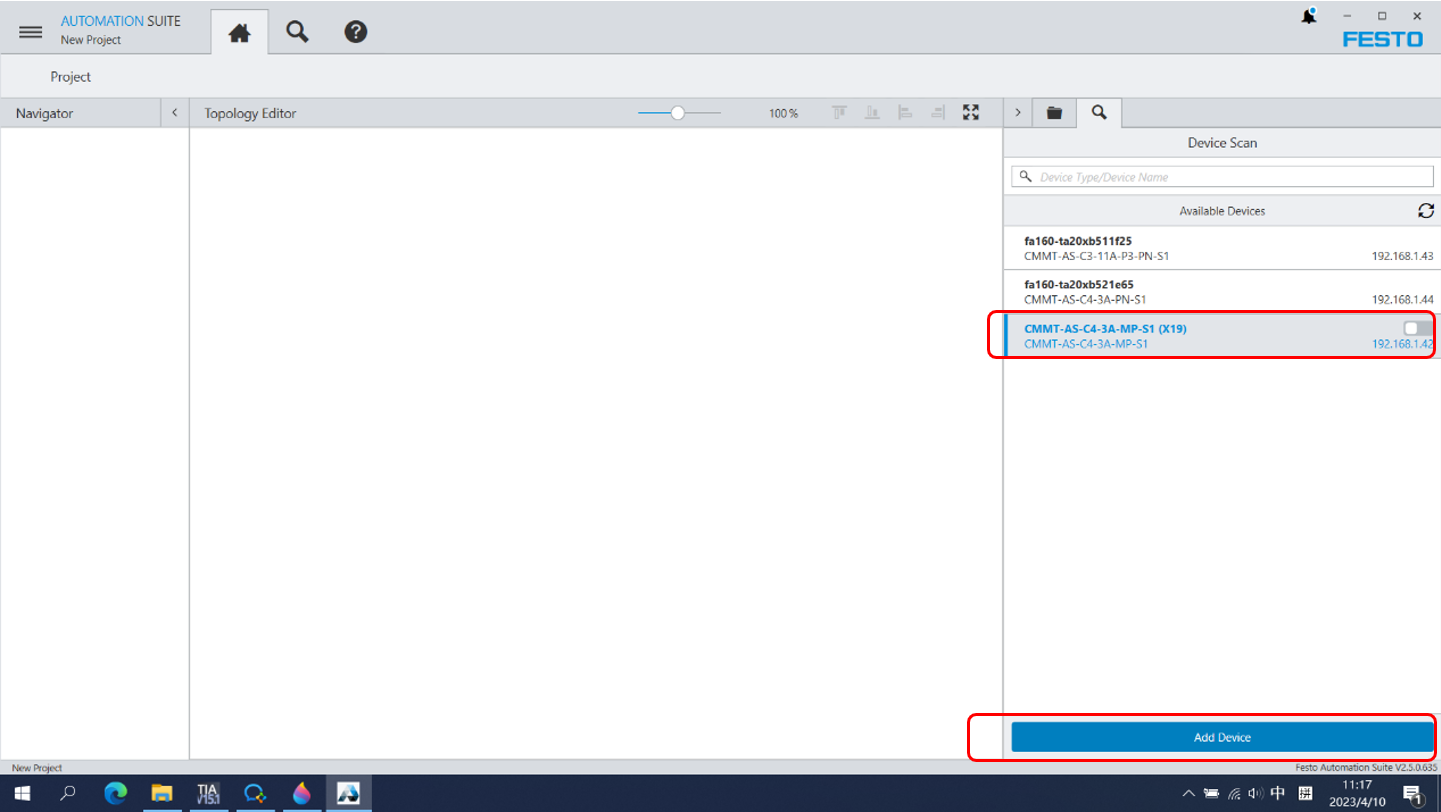Collapse the Navigator panel
Image resolution: width=1441 pixels, height=812 pixels.
coord(175,113)
